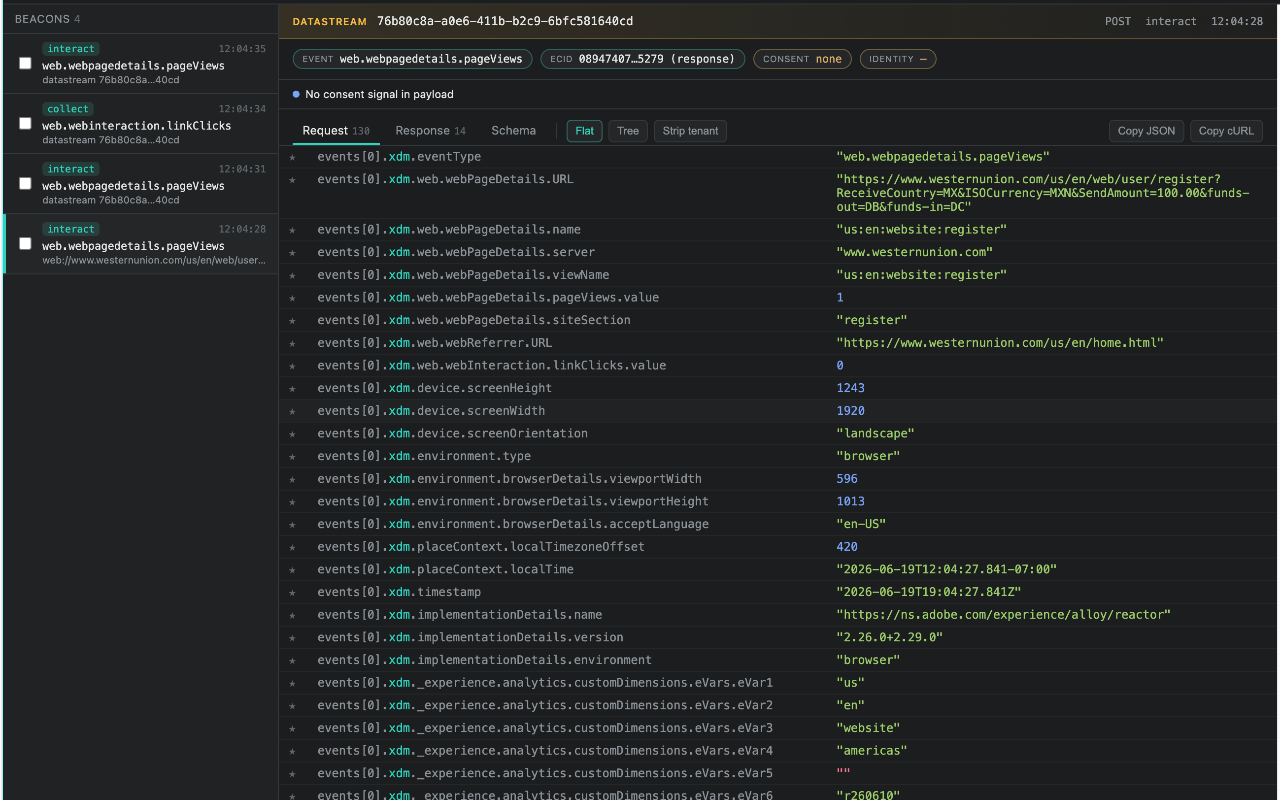Viewport: 1280px width, 800px height.
Task: Star the environment.type row
Action: (293, 457)
